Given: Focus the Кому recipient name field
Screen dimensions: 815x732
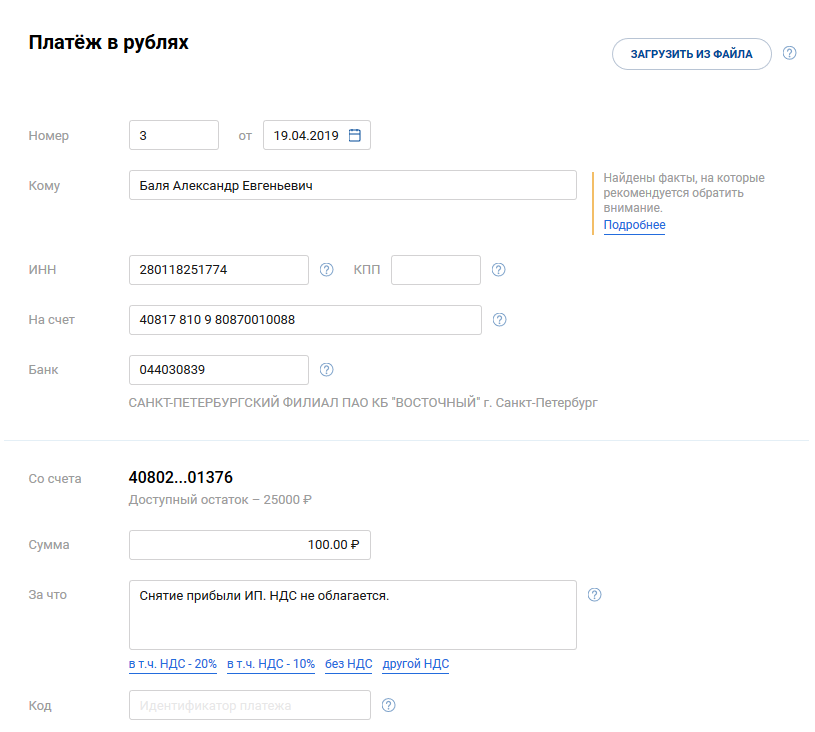Looking at the screenshot, I should 352,185.
